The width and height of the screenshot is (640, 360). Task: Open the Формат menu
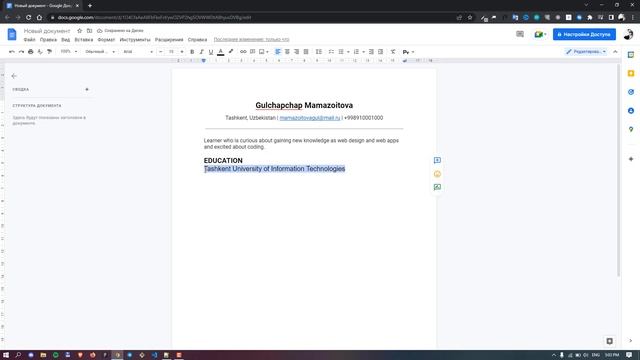click(106, 40)
